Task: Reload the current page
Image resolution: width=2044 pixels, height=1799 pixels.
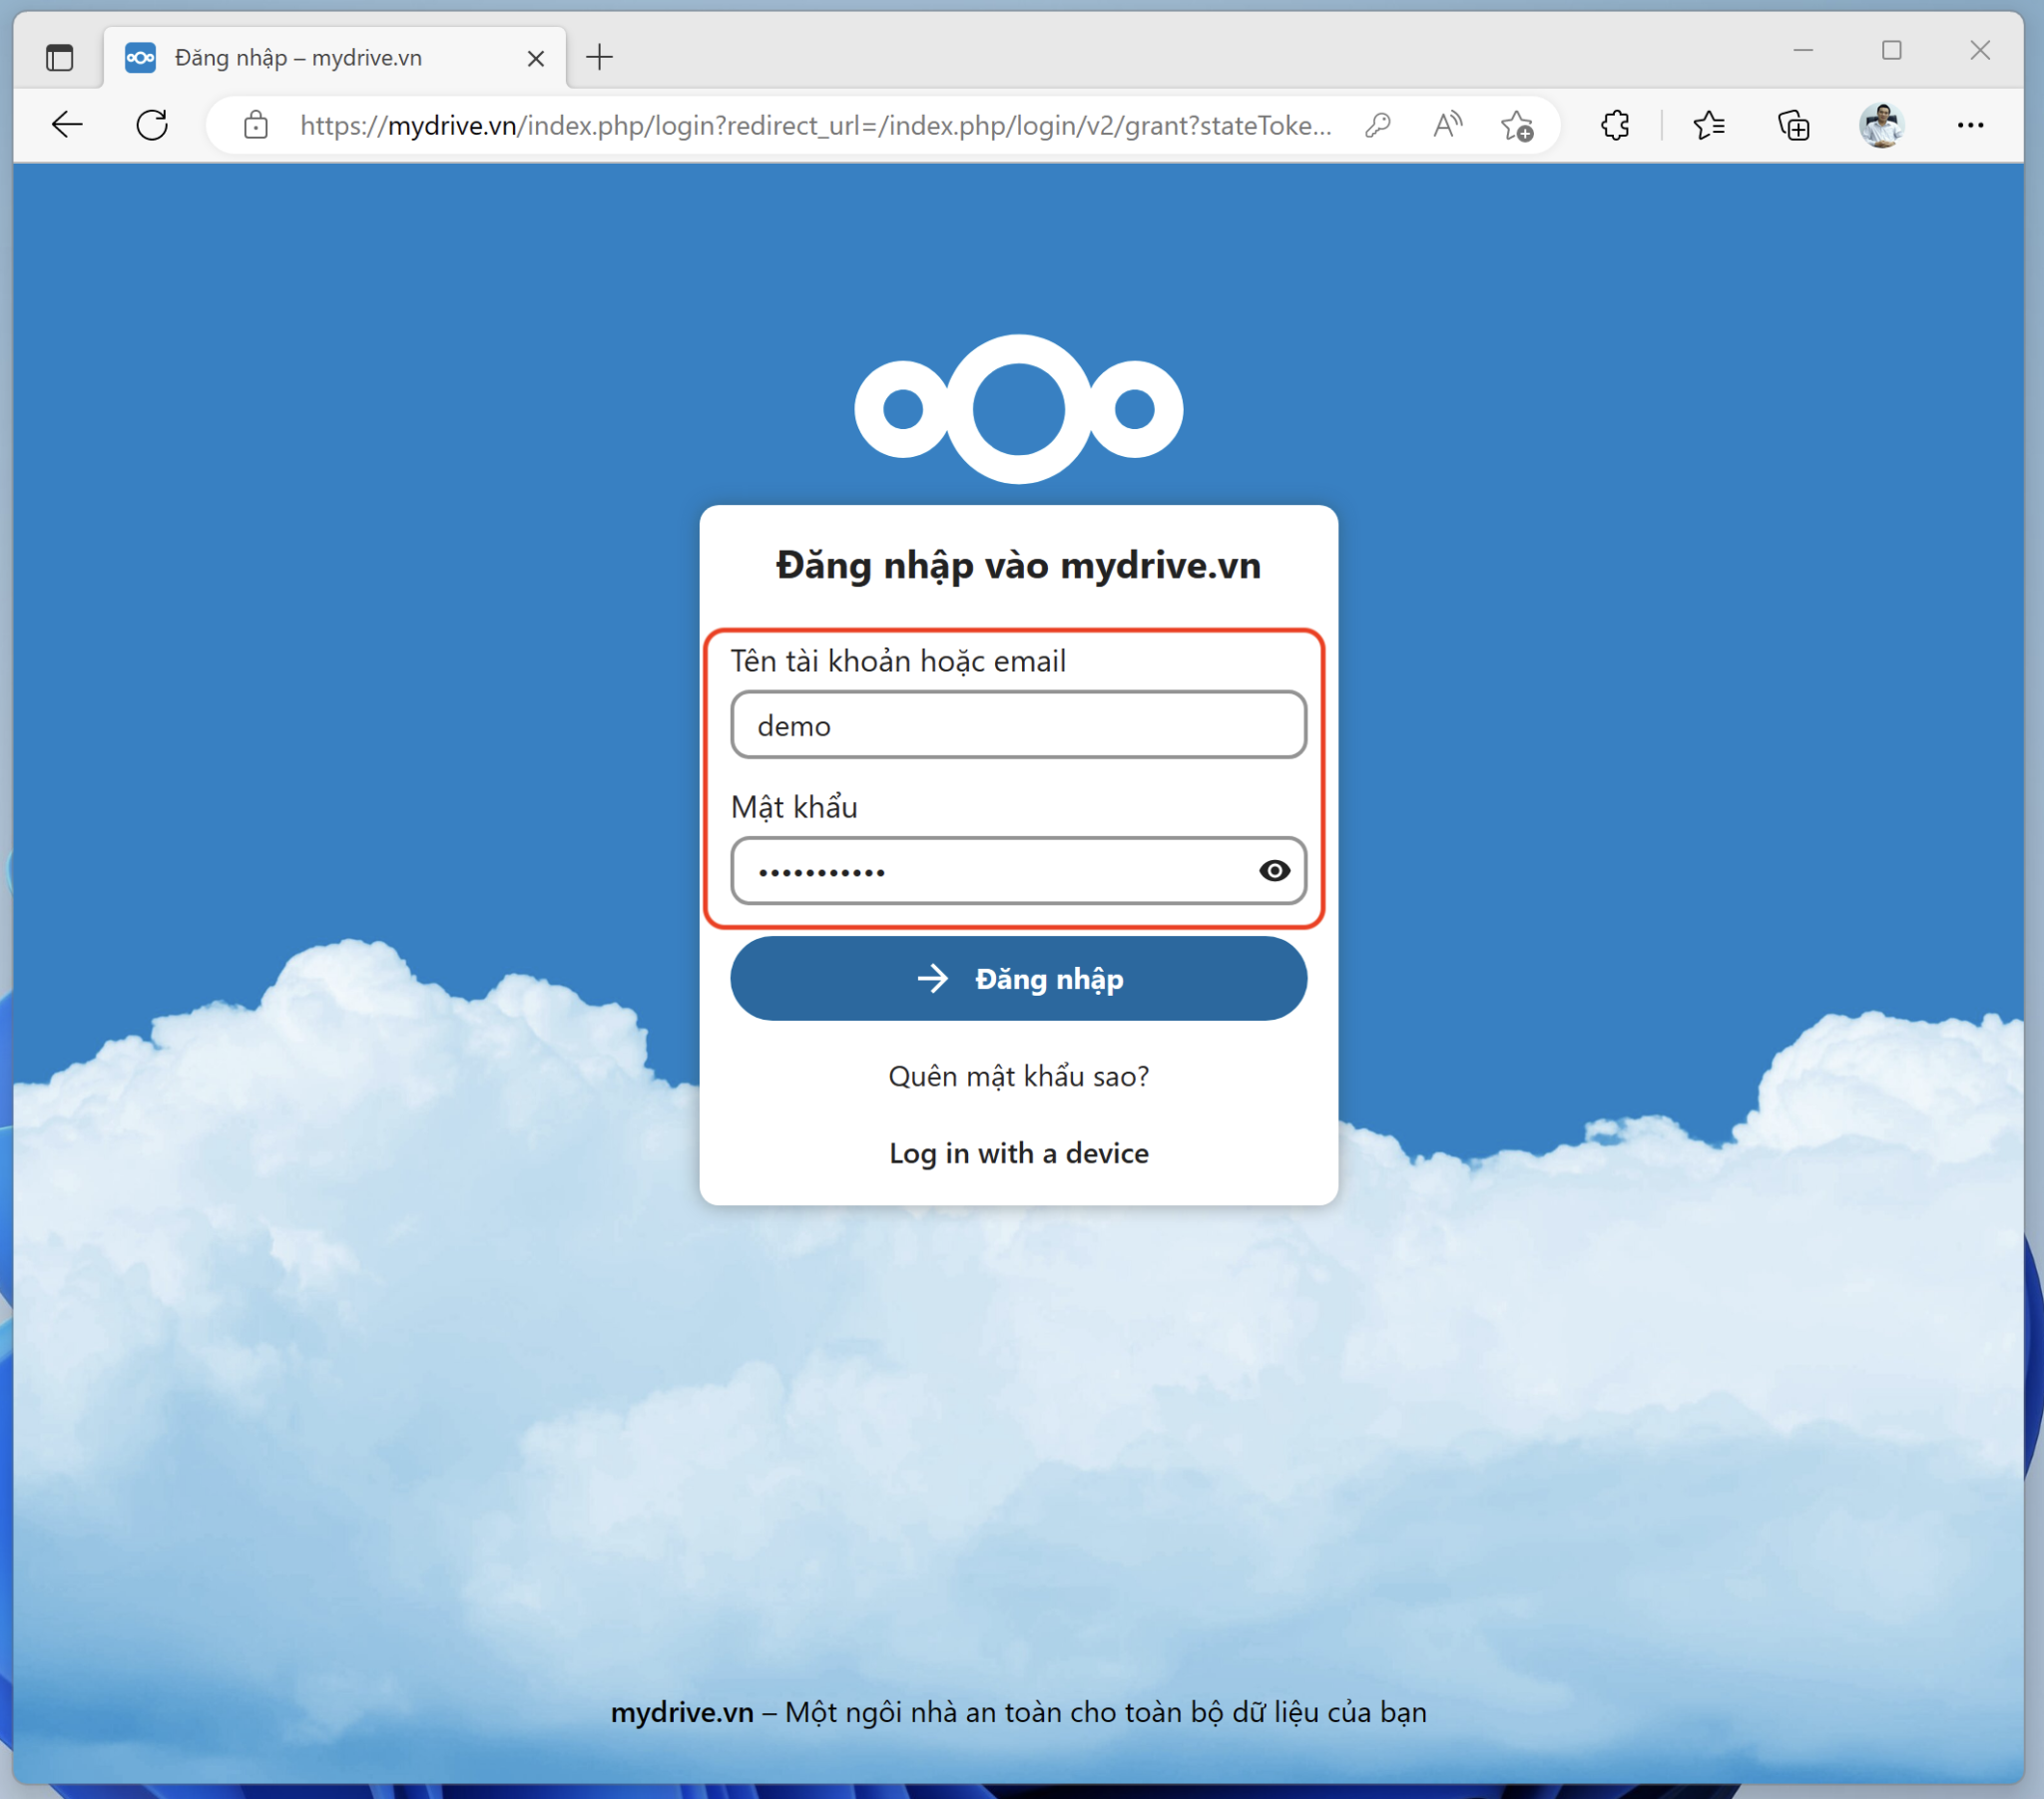Action: (x=151, y=124)
